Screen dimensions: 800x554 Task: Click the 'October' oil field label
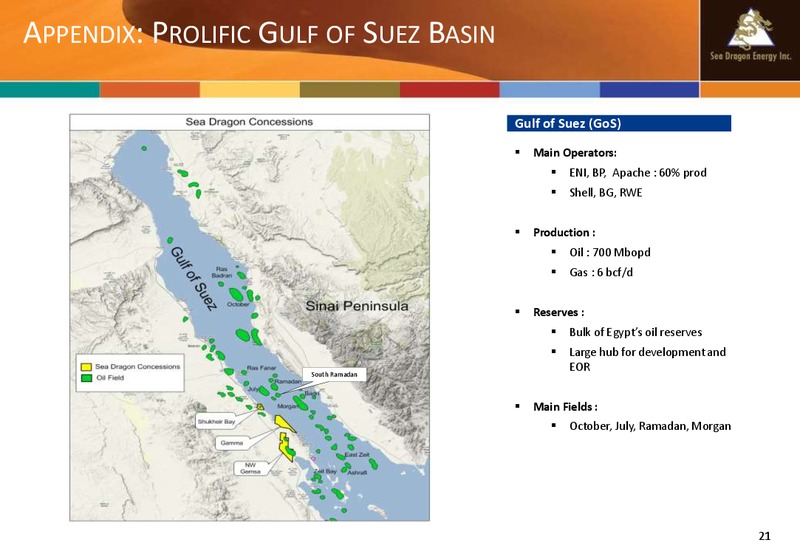point(238,305)
